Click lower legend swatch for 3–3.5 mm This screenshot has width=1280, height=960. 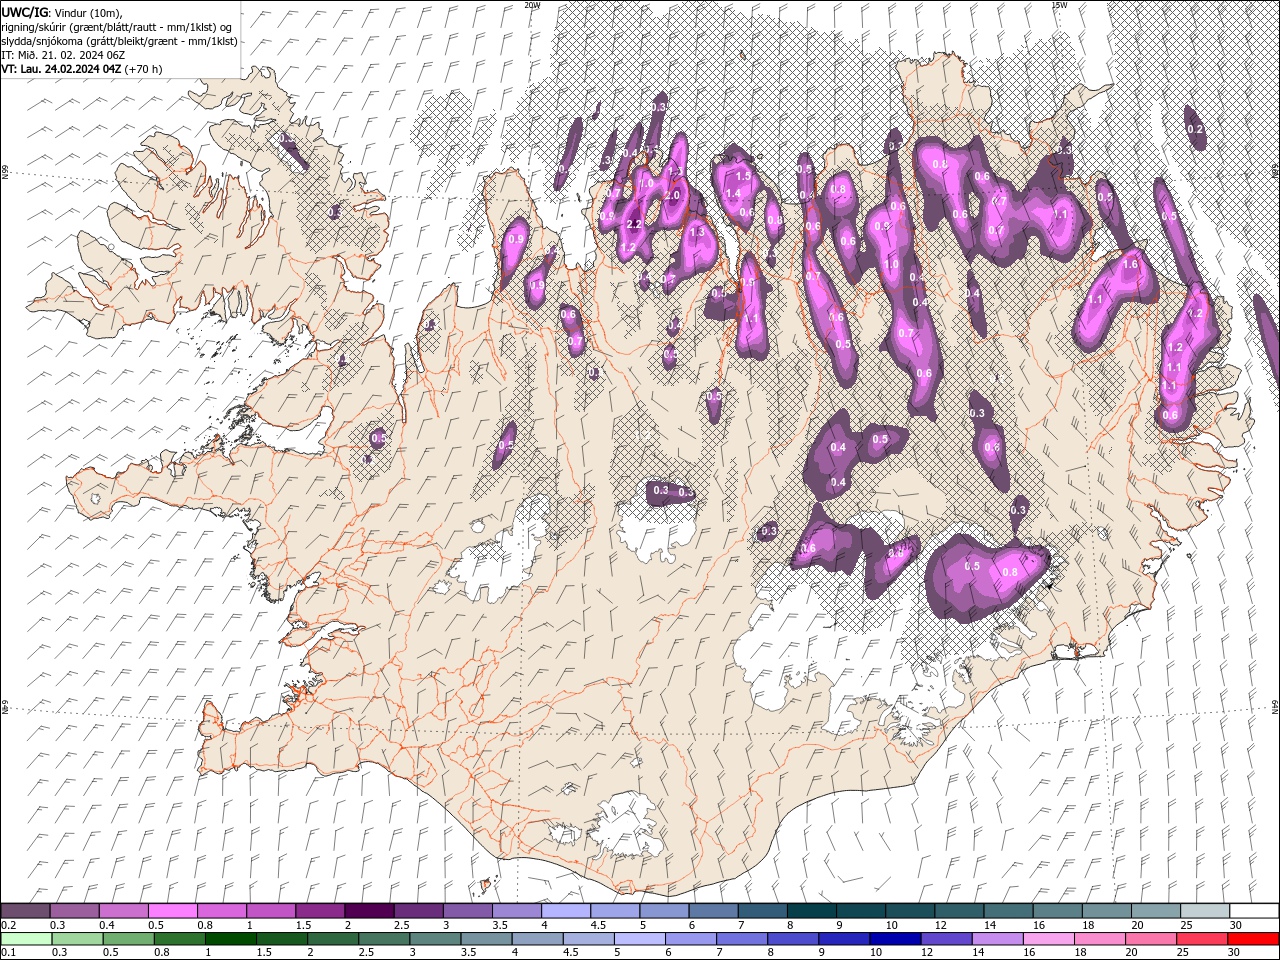pos(434,939)
